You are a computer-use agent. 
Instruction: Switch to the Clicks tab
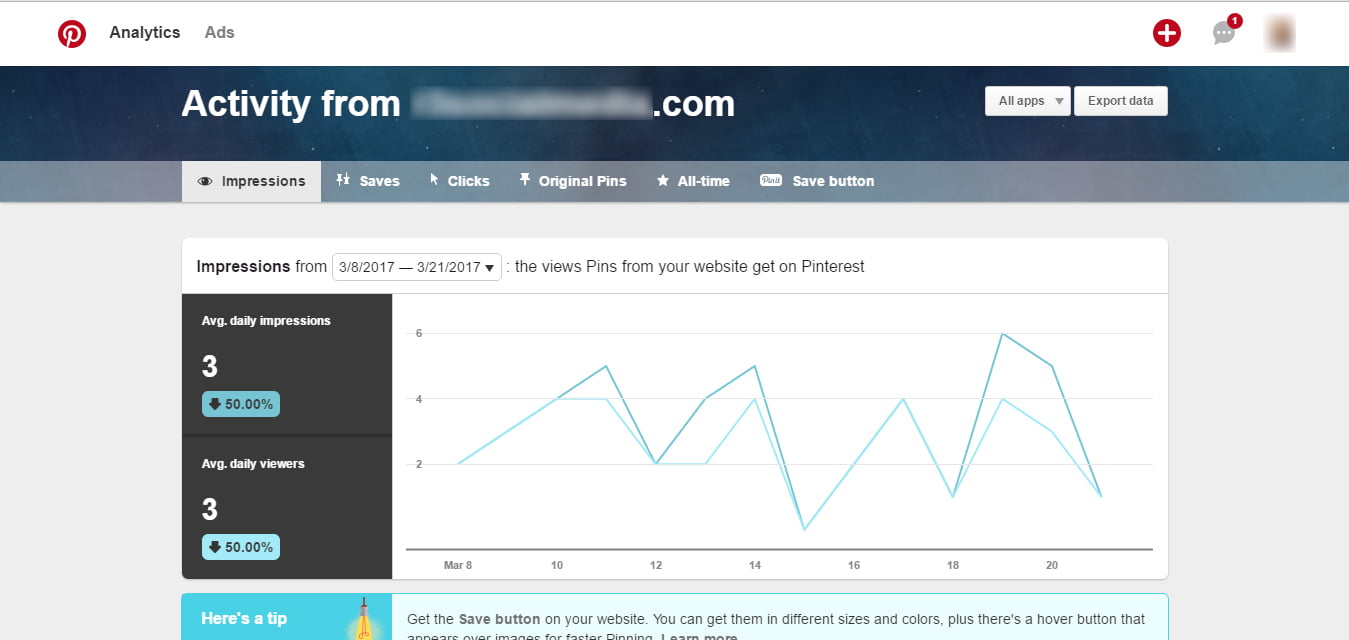tap(459, 181)
